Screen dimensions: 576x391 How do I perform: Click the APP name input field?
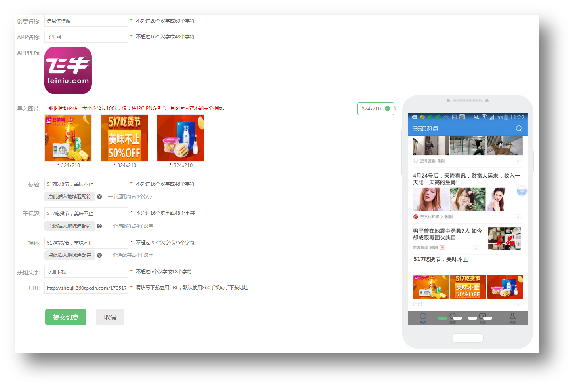pos(86,37)
